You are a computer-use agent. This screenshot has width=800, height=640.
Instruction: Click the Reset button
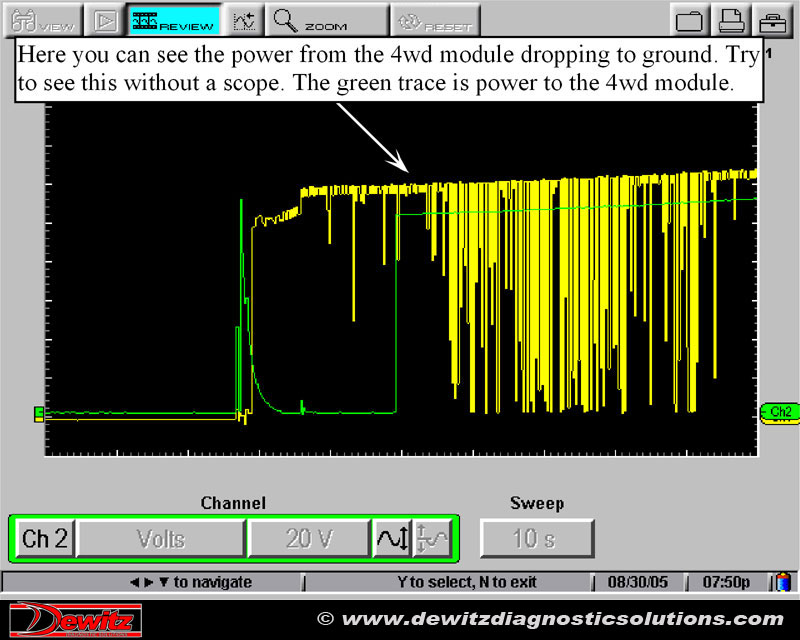click(x=435, y=20)
